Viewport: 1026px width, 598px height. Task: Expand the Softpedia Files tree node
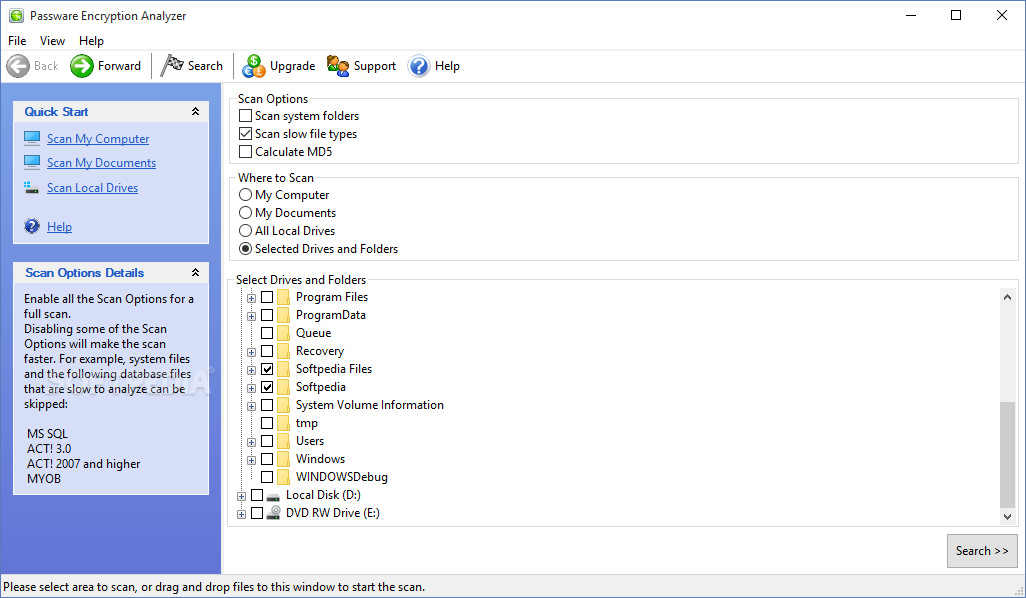(x=251, y=370)
